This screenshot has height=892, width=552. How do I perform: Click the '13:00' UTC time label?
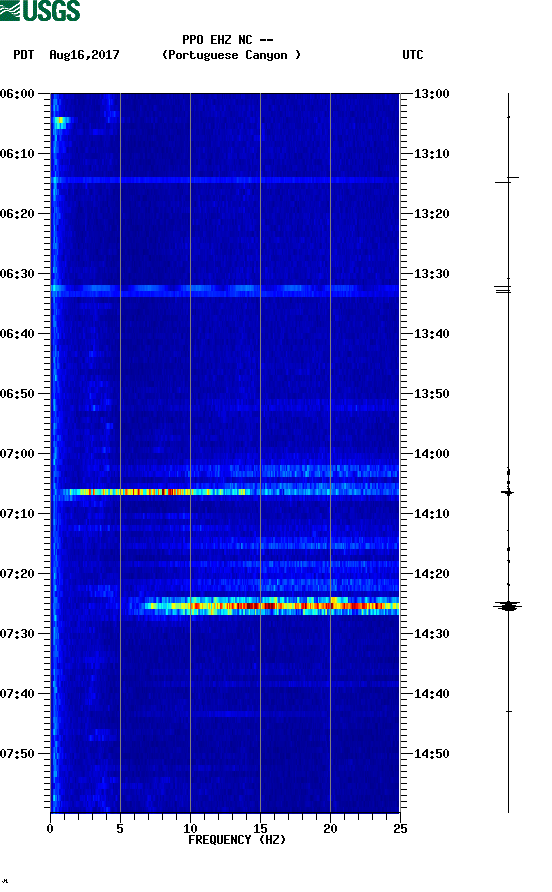click(431, 93)
